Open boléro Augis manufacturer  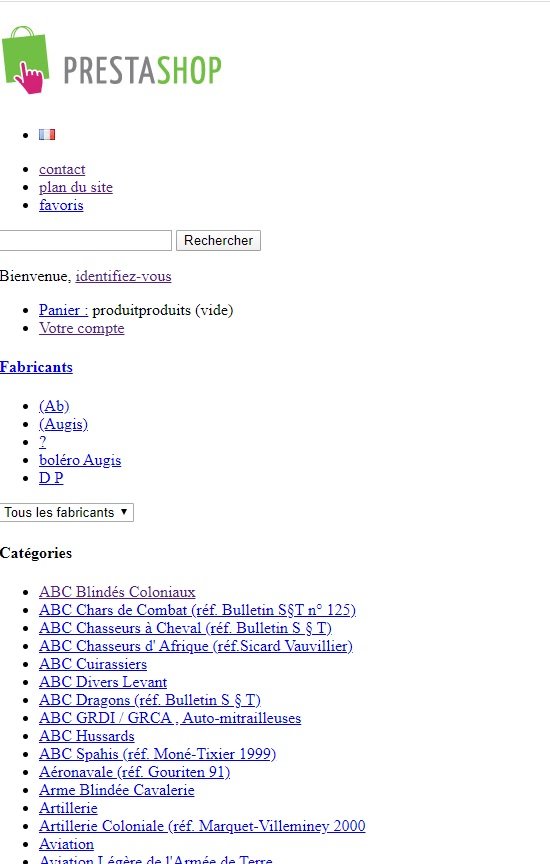coord(80,460)
